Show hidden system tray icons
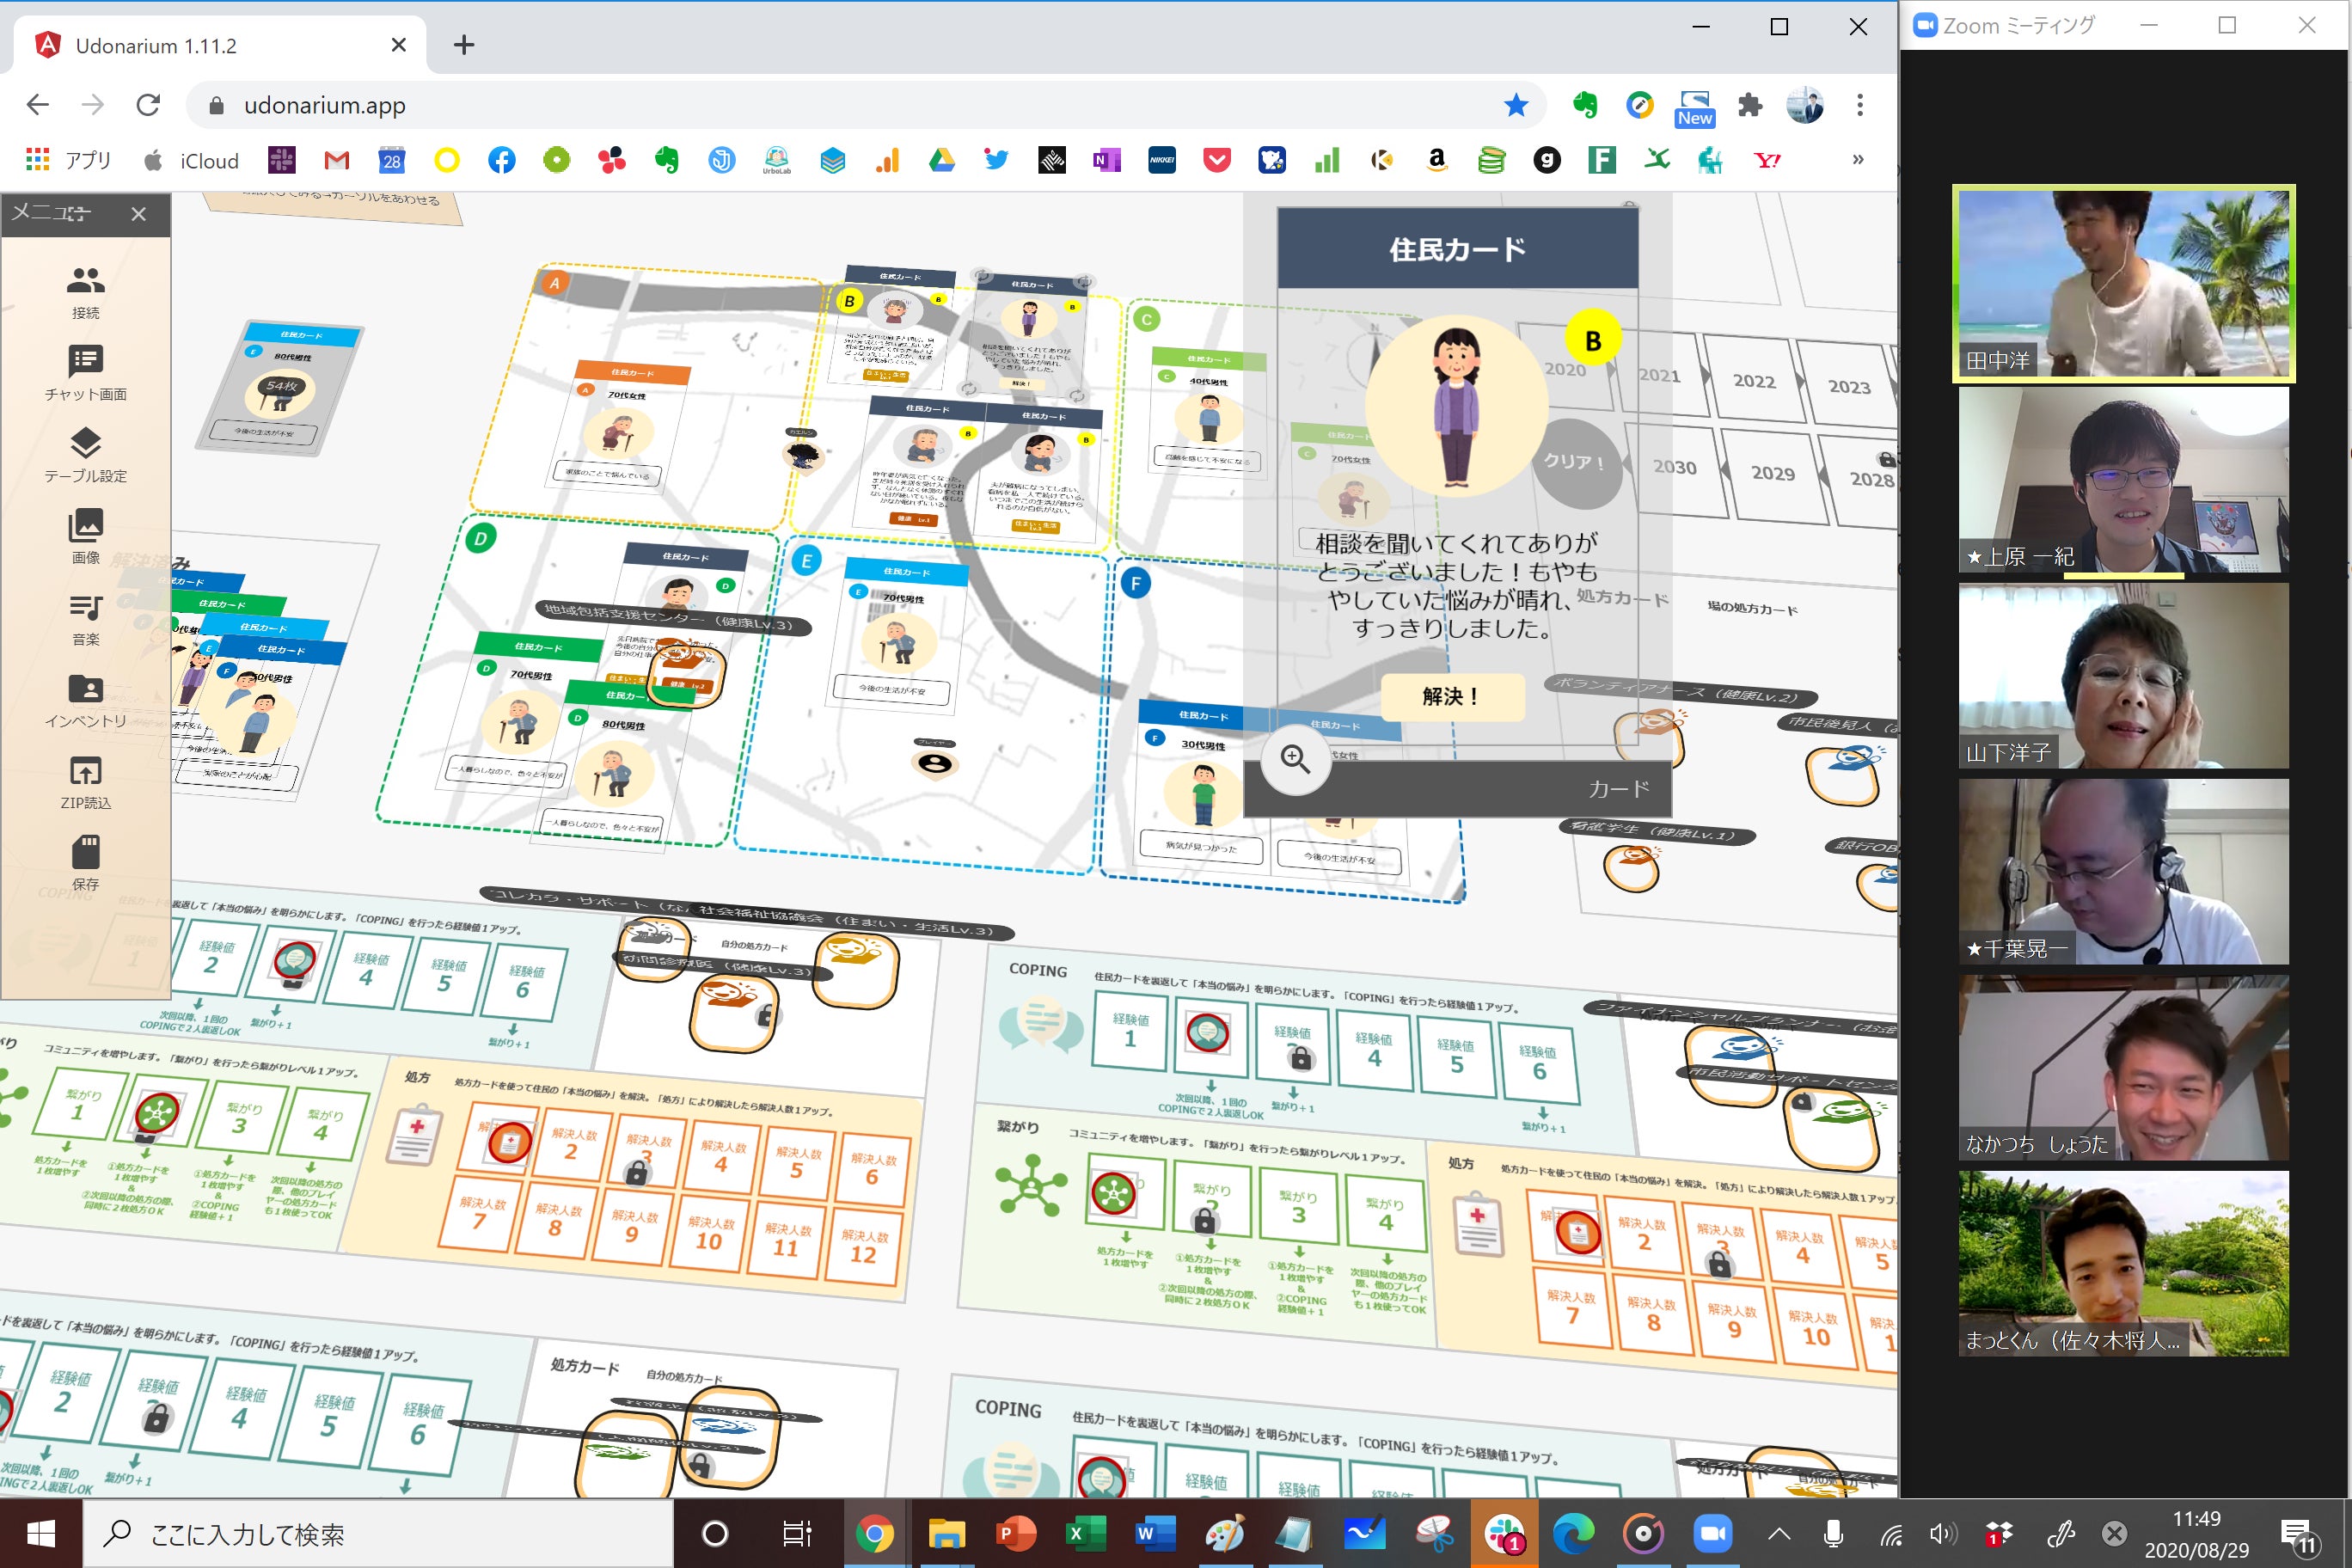Viewport: 2352px width, 1568px height. click(x=1779, y=1533)
